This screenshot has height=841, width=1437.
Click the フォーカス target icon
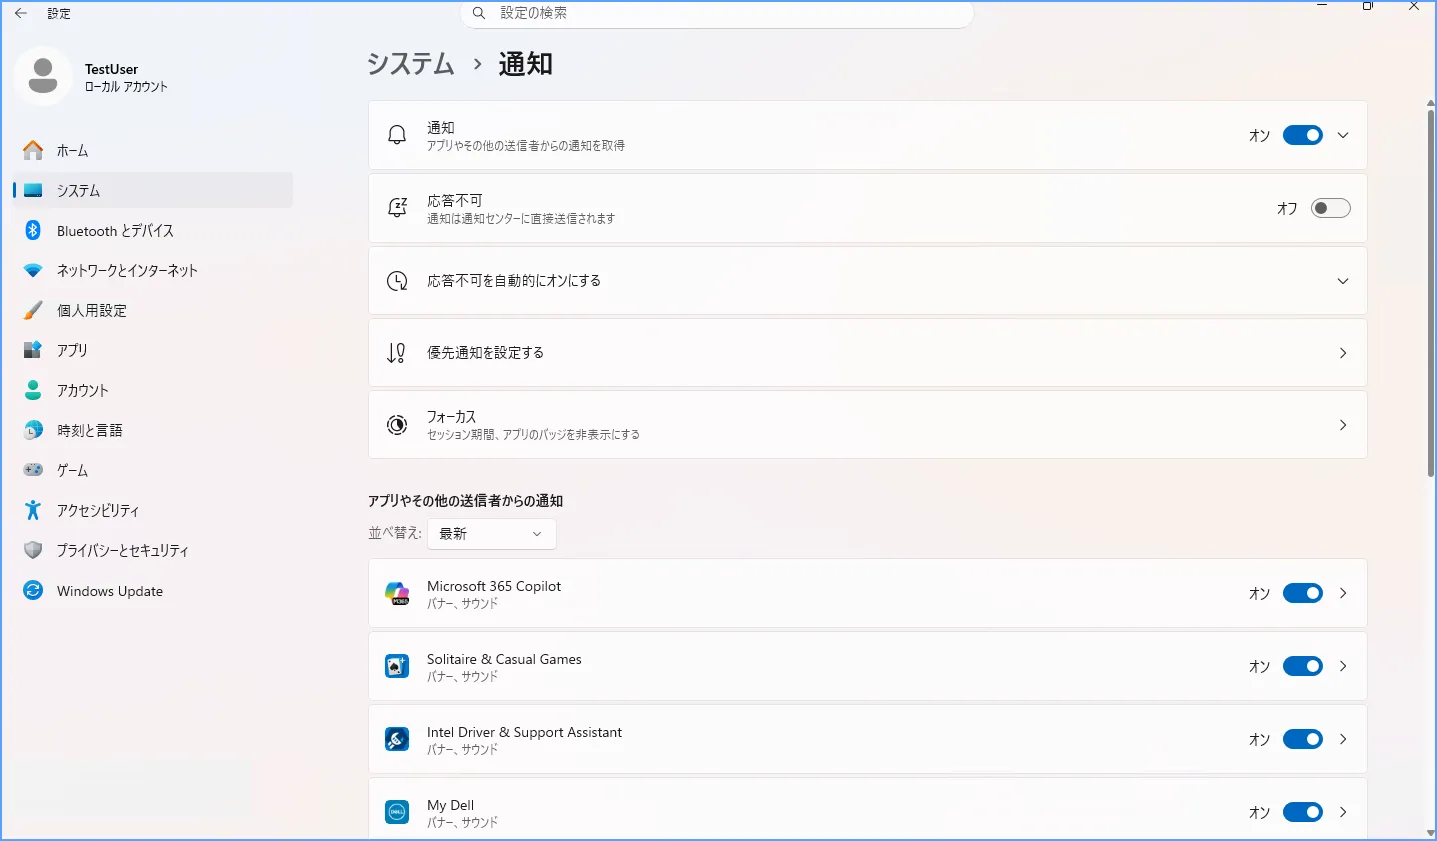tap(397, 425)
